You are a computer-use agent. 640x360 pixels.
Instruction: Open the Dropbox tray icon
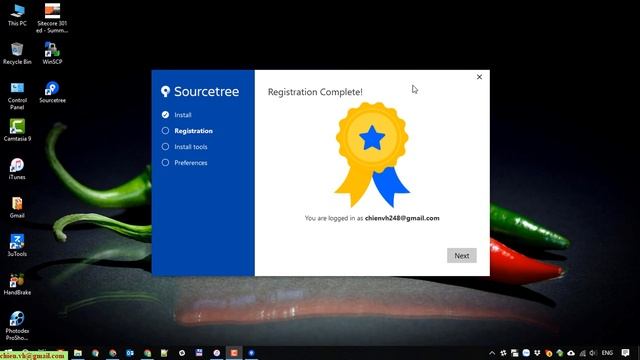coord(537,353)
